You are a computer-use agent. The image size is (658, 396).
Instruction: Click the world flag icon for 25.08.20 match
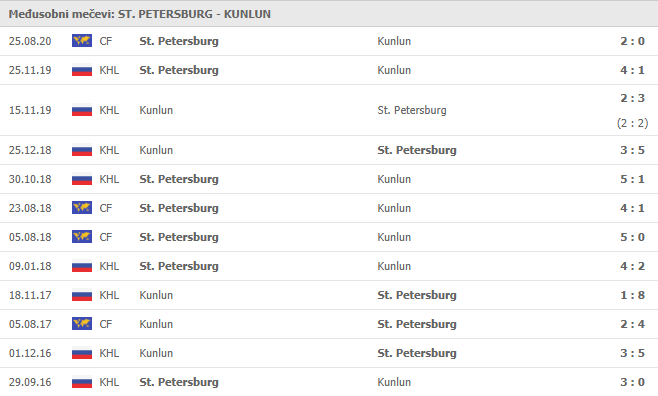pyautogui.click(x=82, y=41)
